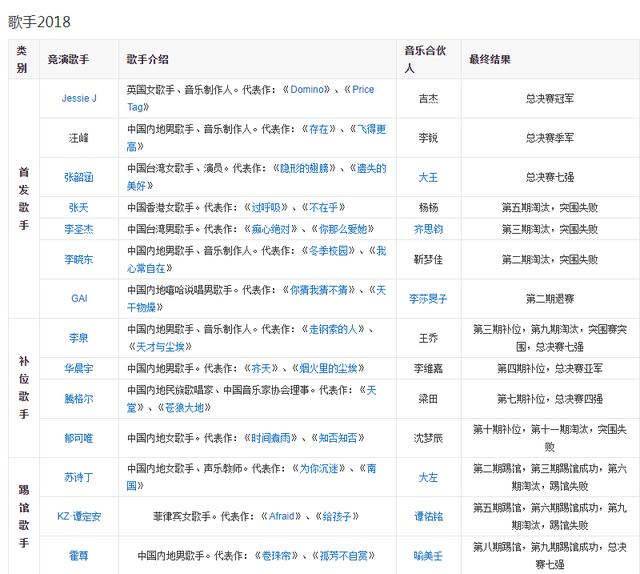
Task: Click the 腾格尔 singer link
Action: 79,398
